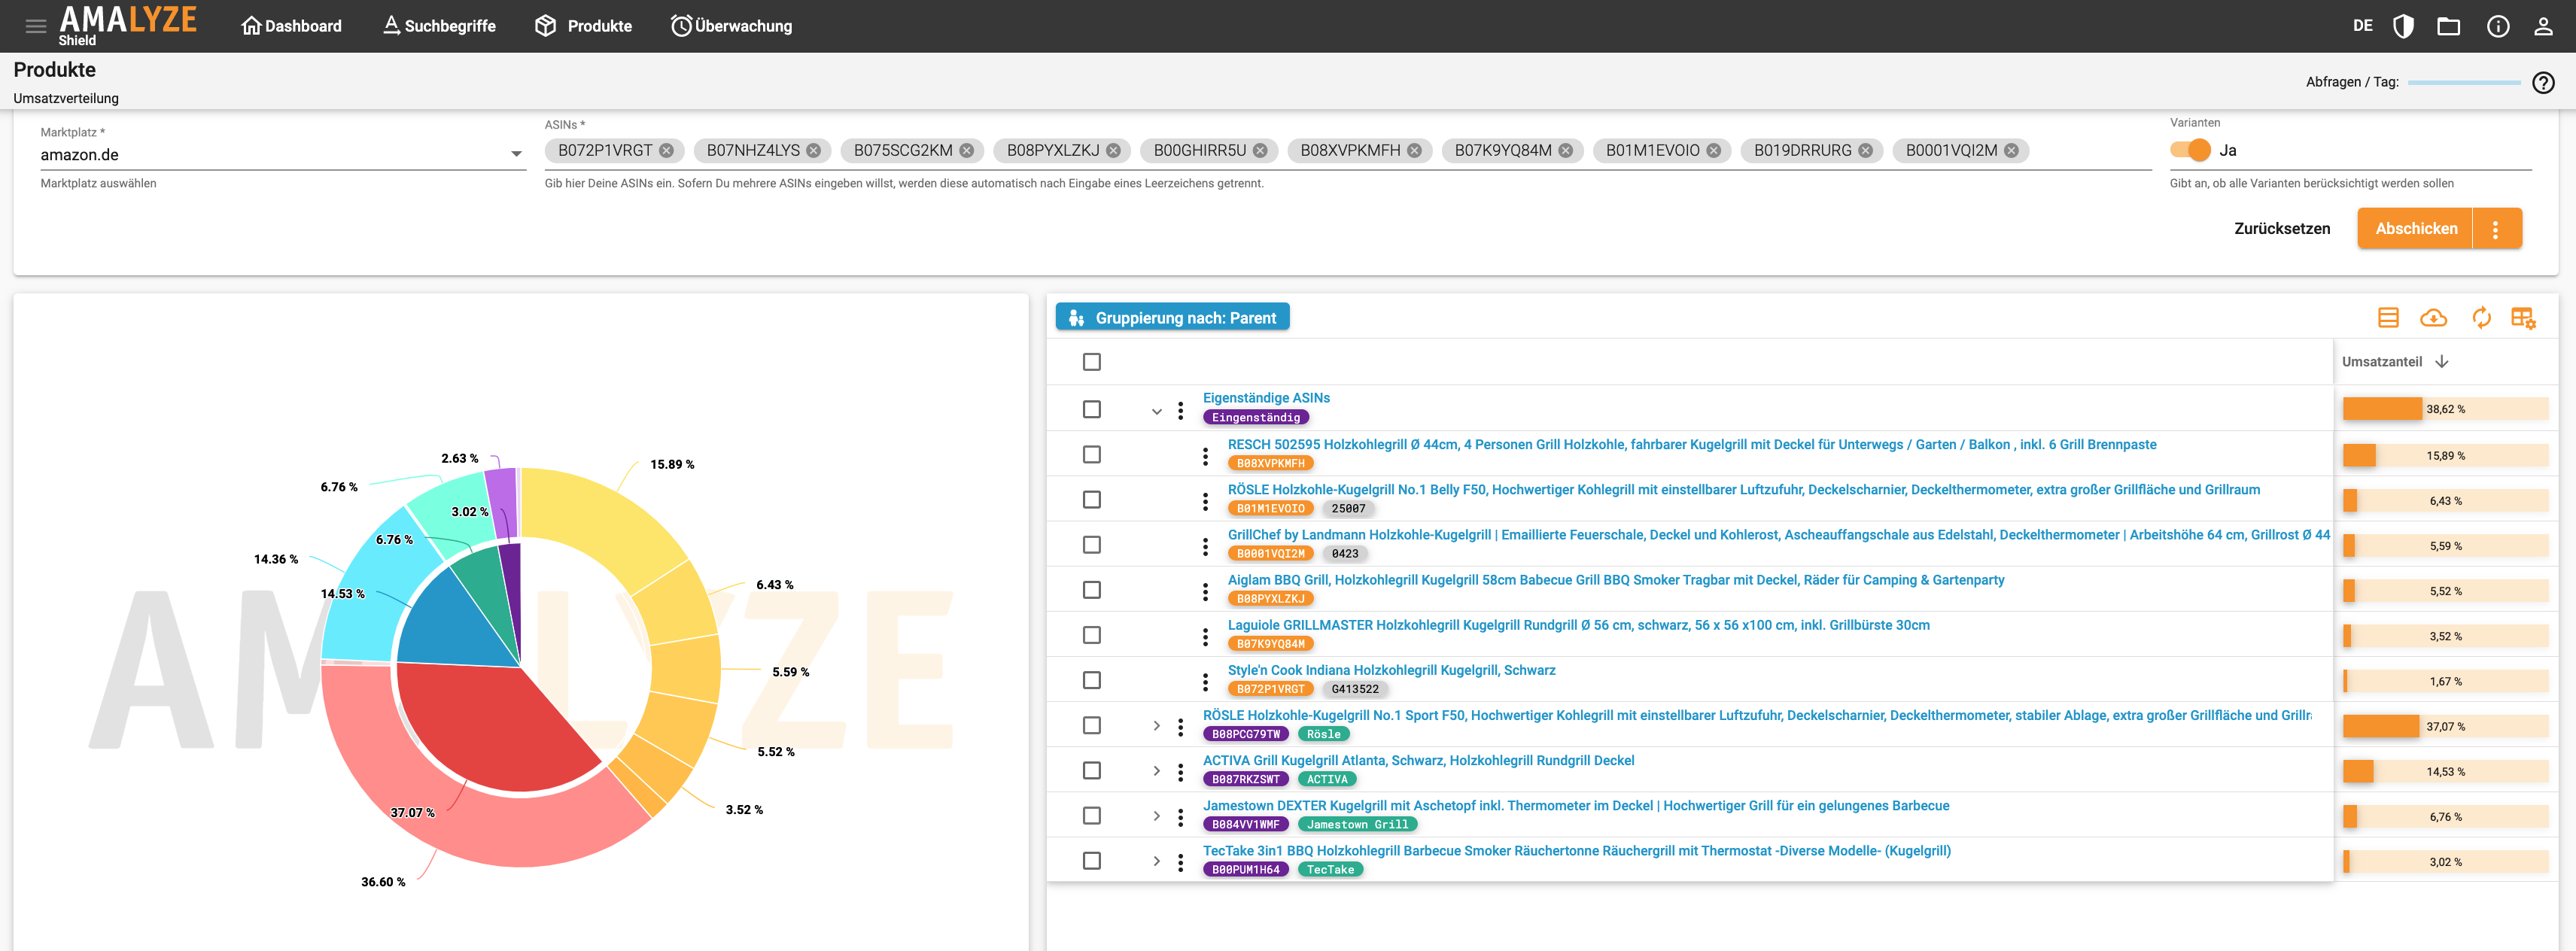Screen dimensions: 2576x951
Task: Check the Laguiole GRILLMASTER row checkbox
Action: tap(1092, 635)
